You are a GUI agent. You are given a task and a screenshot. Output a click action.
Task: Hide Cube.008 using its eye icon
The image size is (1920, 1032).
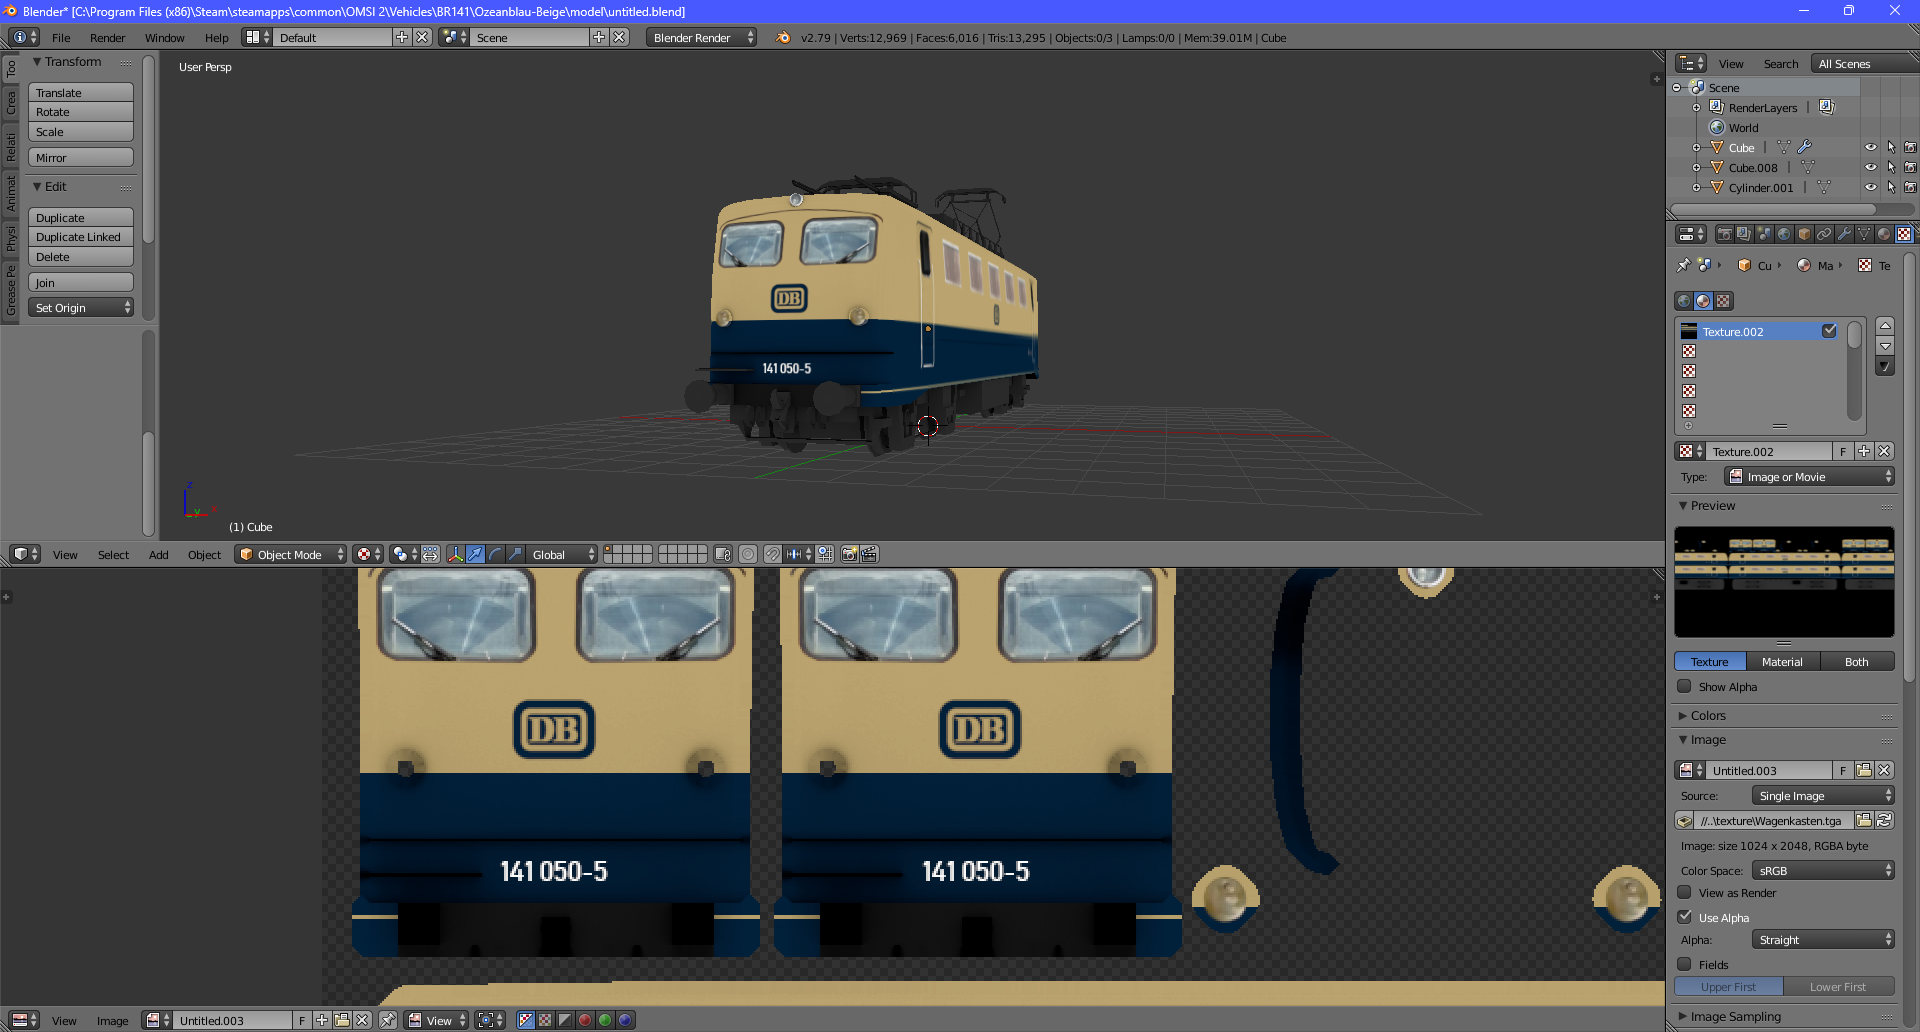click(x=1870, y=167)
